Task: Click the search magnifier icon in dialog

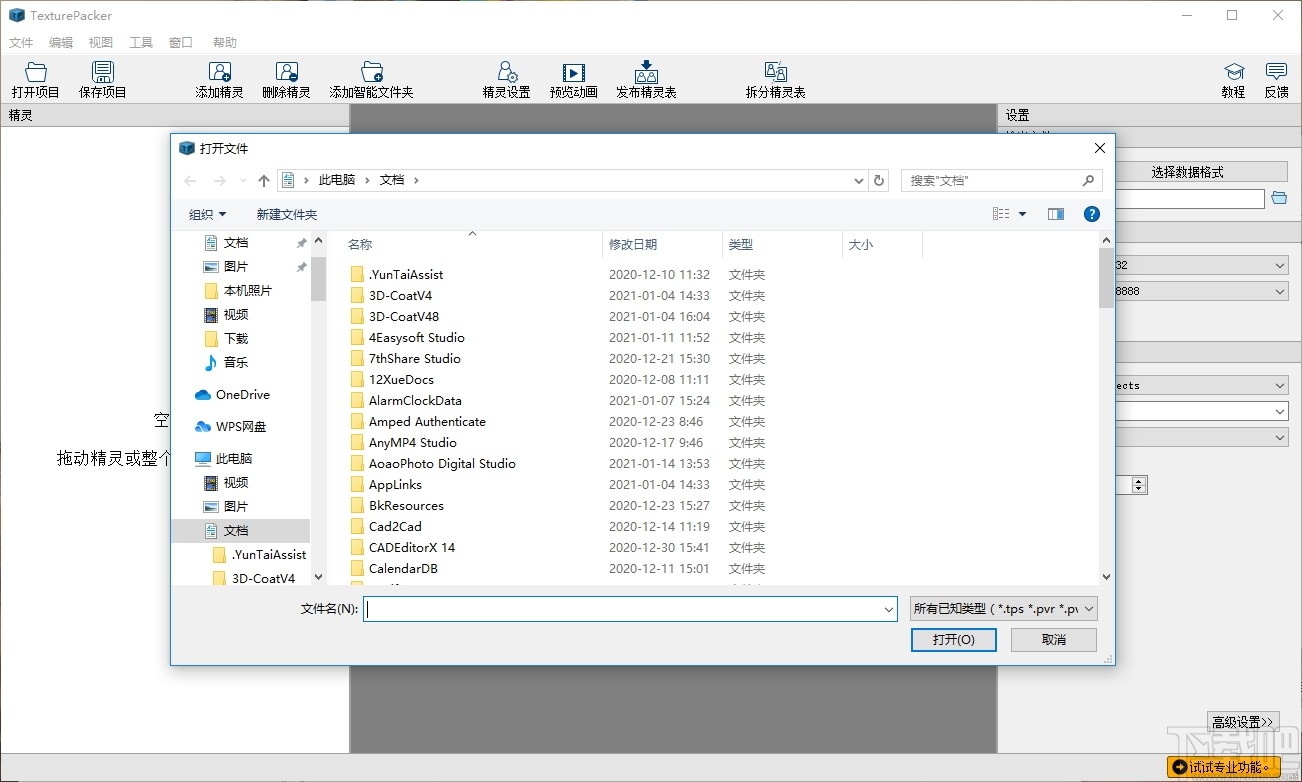Action: [x=1088, y=181]
